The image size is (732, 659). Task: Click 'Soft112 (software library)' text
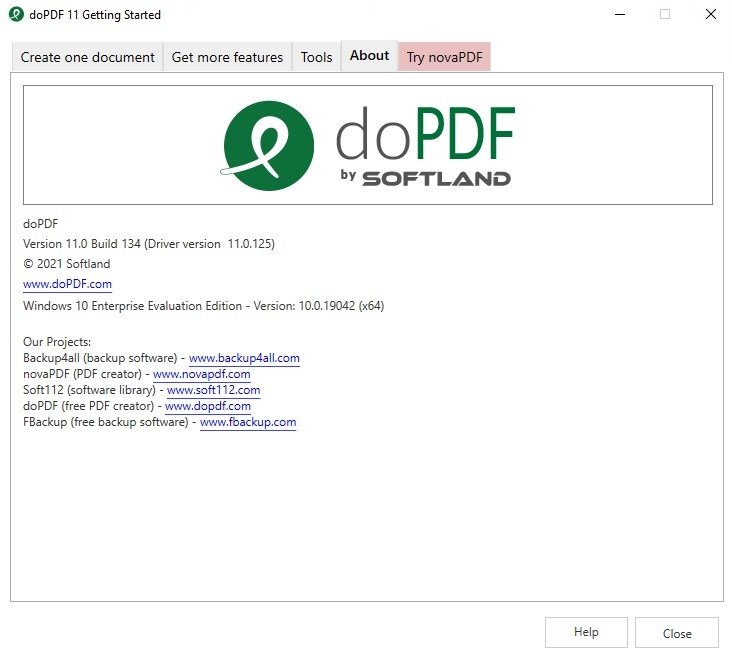89,390
